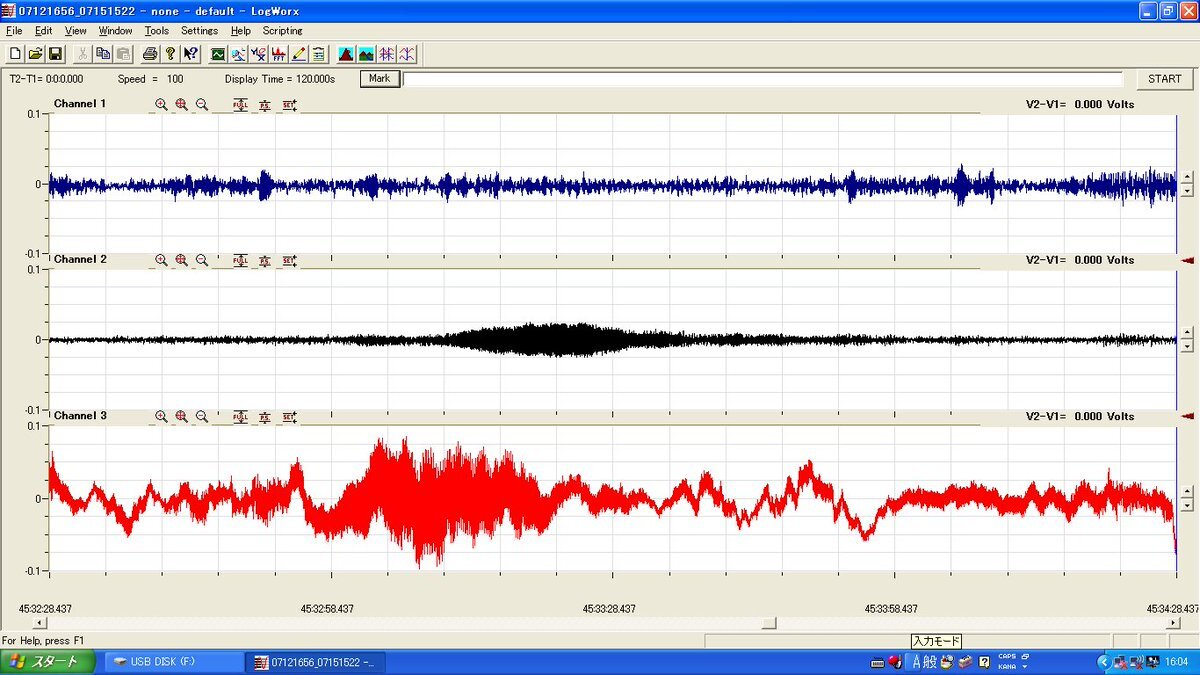
Task: Apply autoscale (P.S.) to Channel 2
Action: pyautogui.click(x=264, y=260)
